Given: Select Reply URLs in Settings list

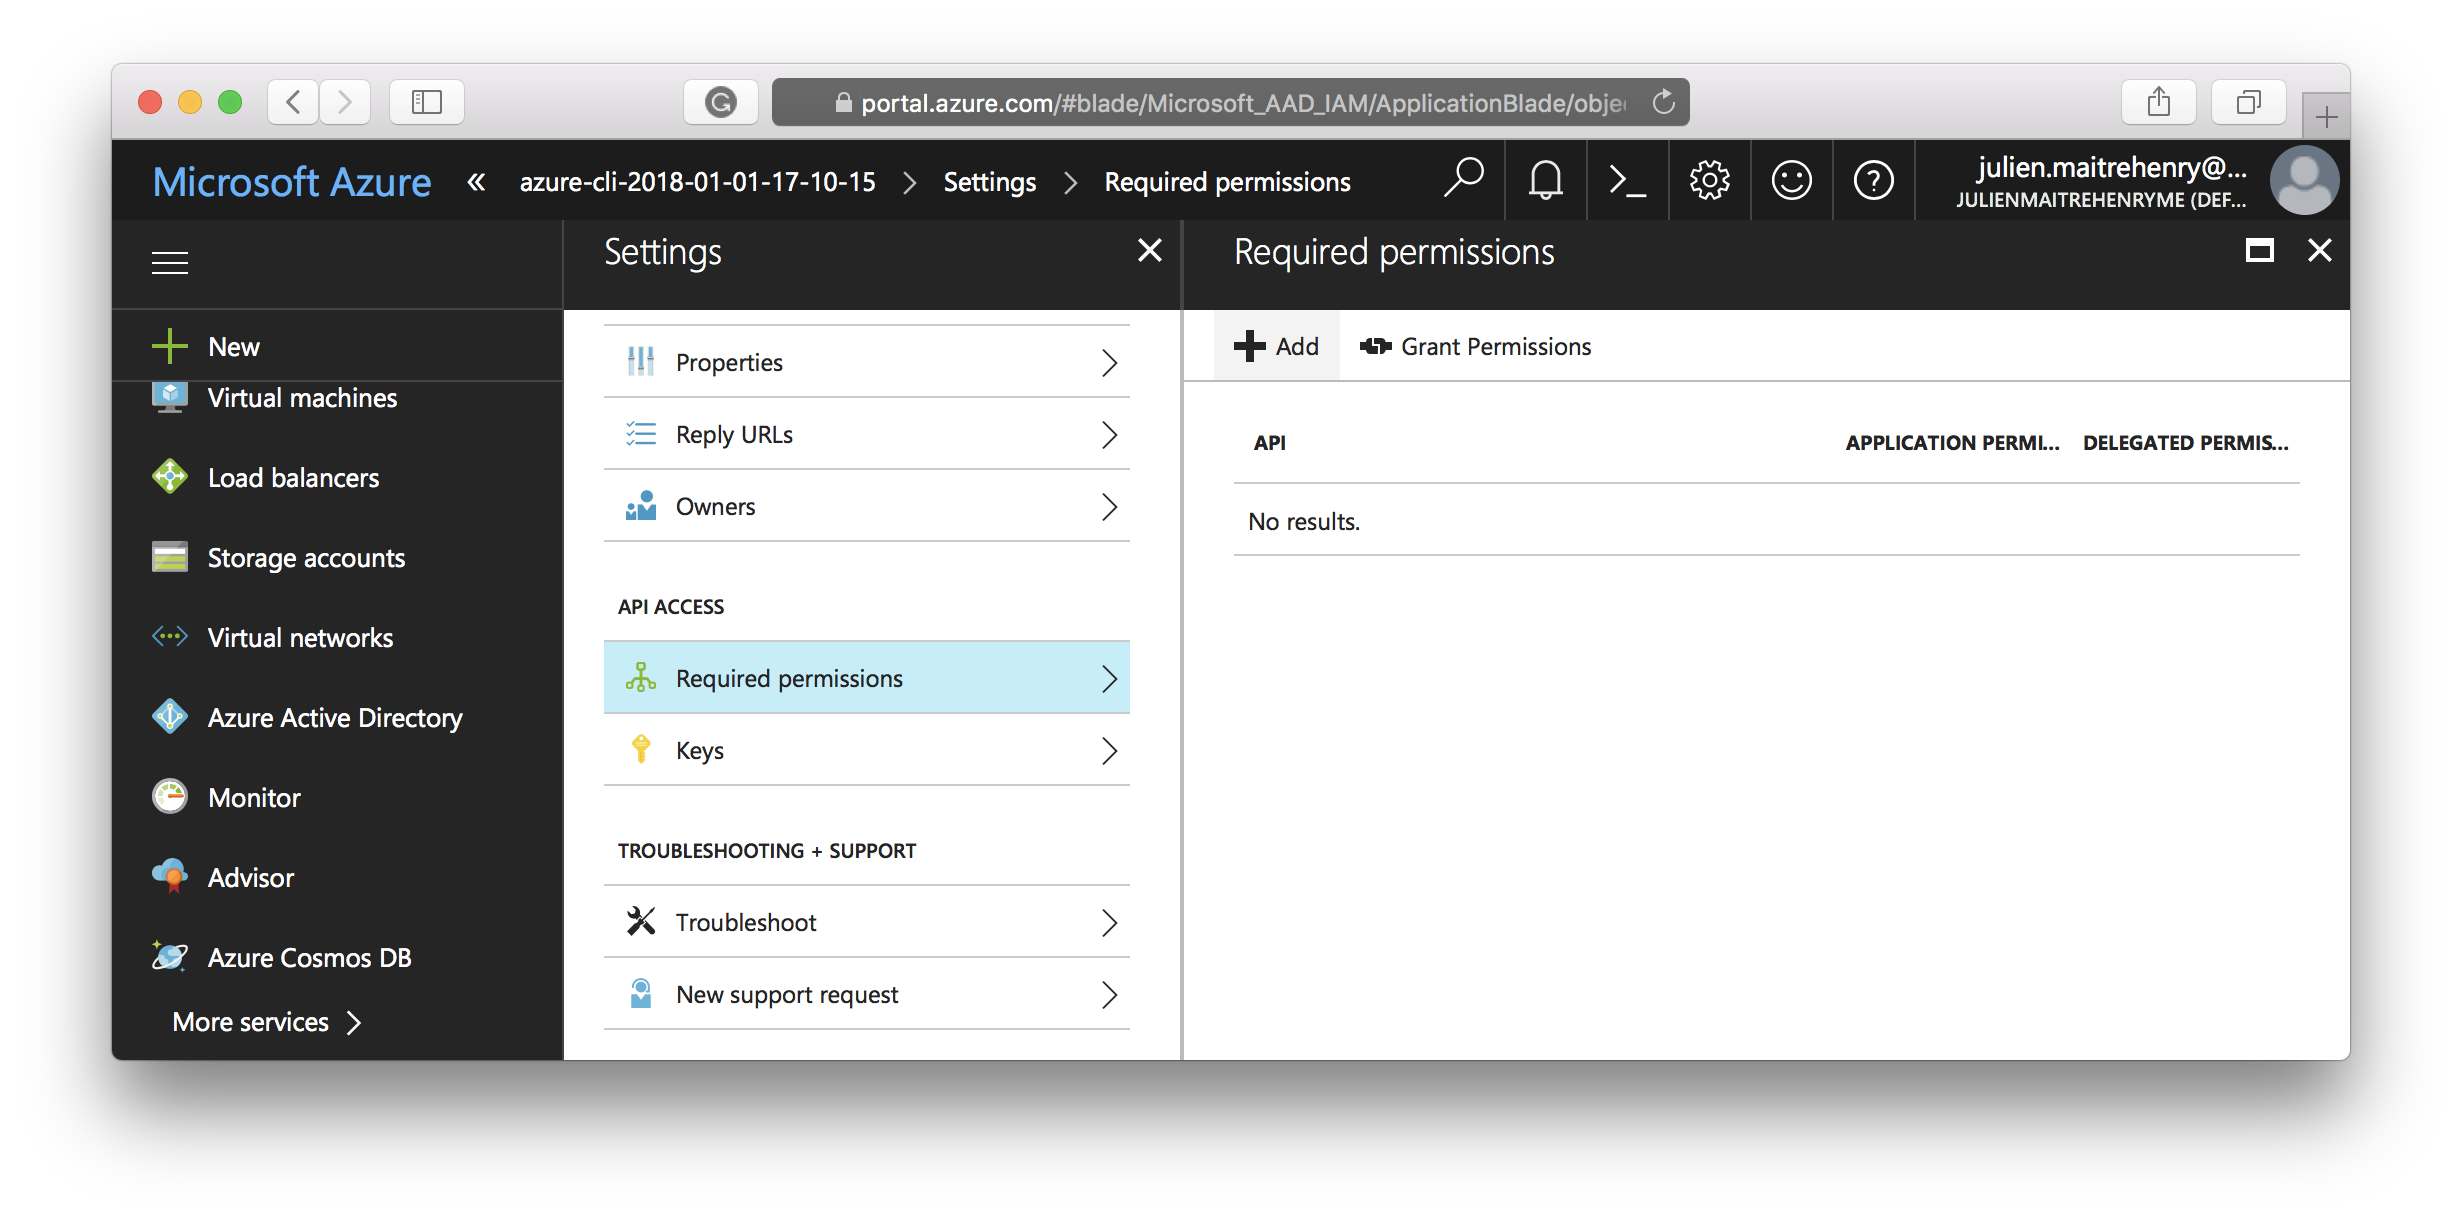Looking at the screenshot, I should [867, 434].
